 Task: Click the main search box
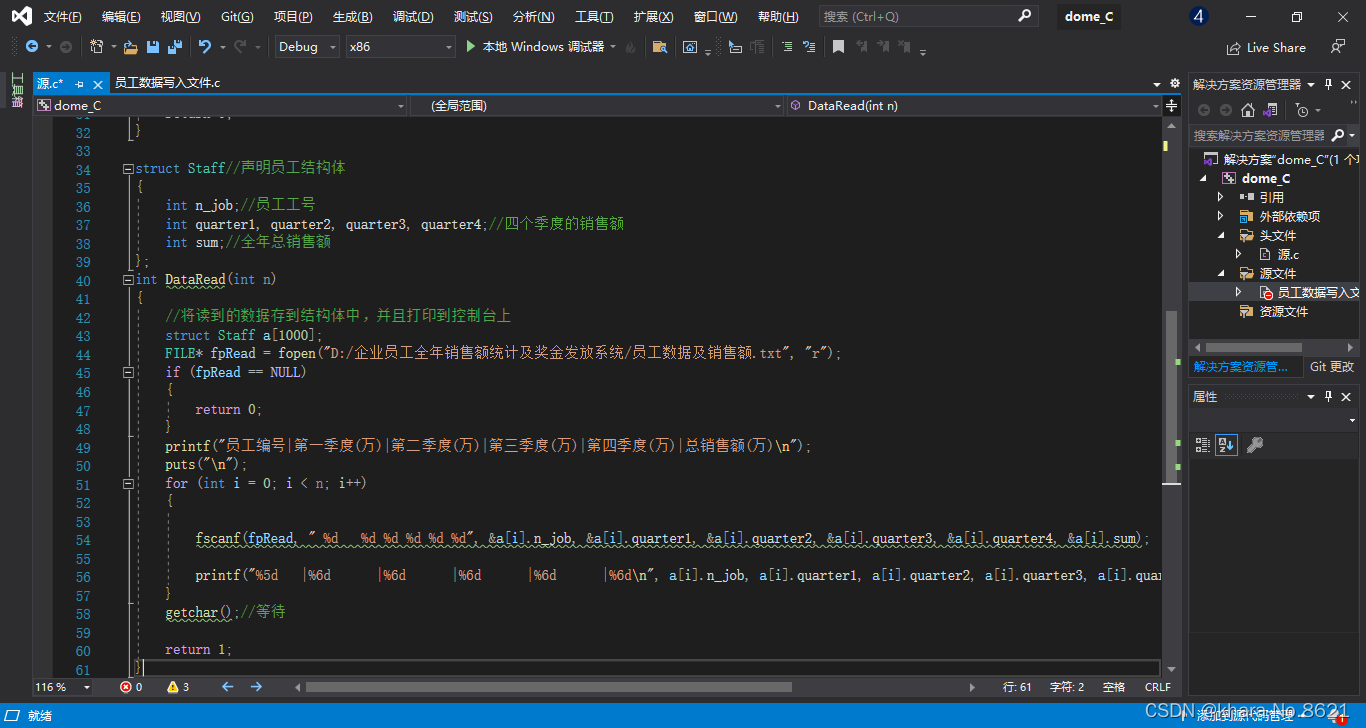point(928,16)
